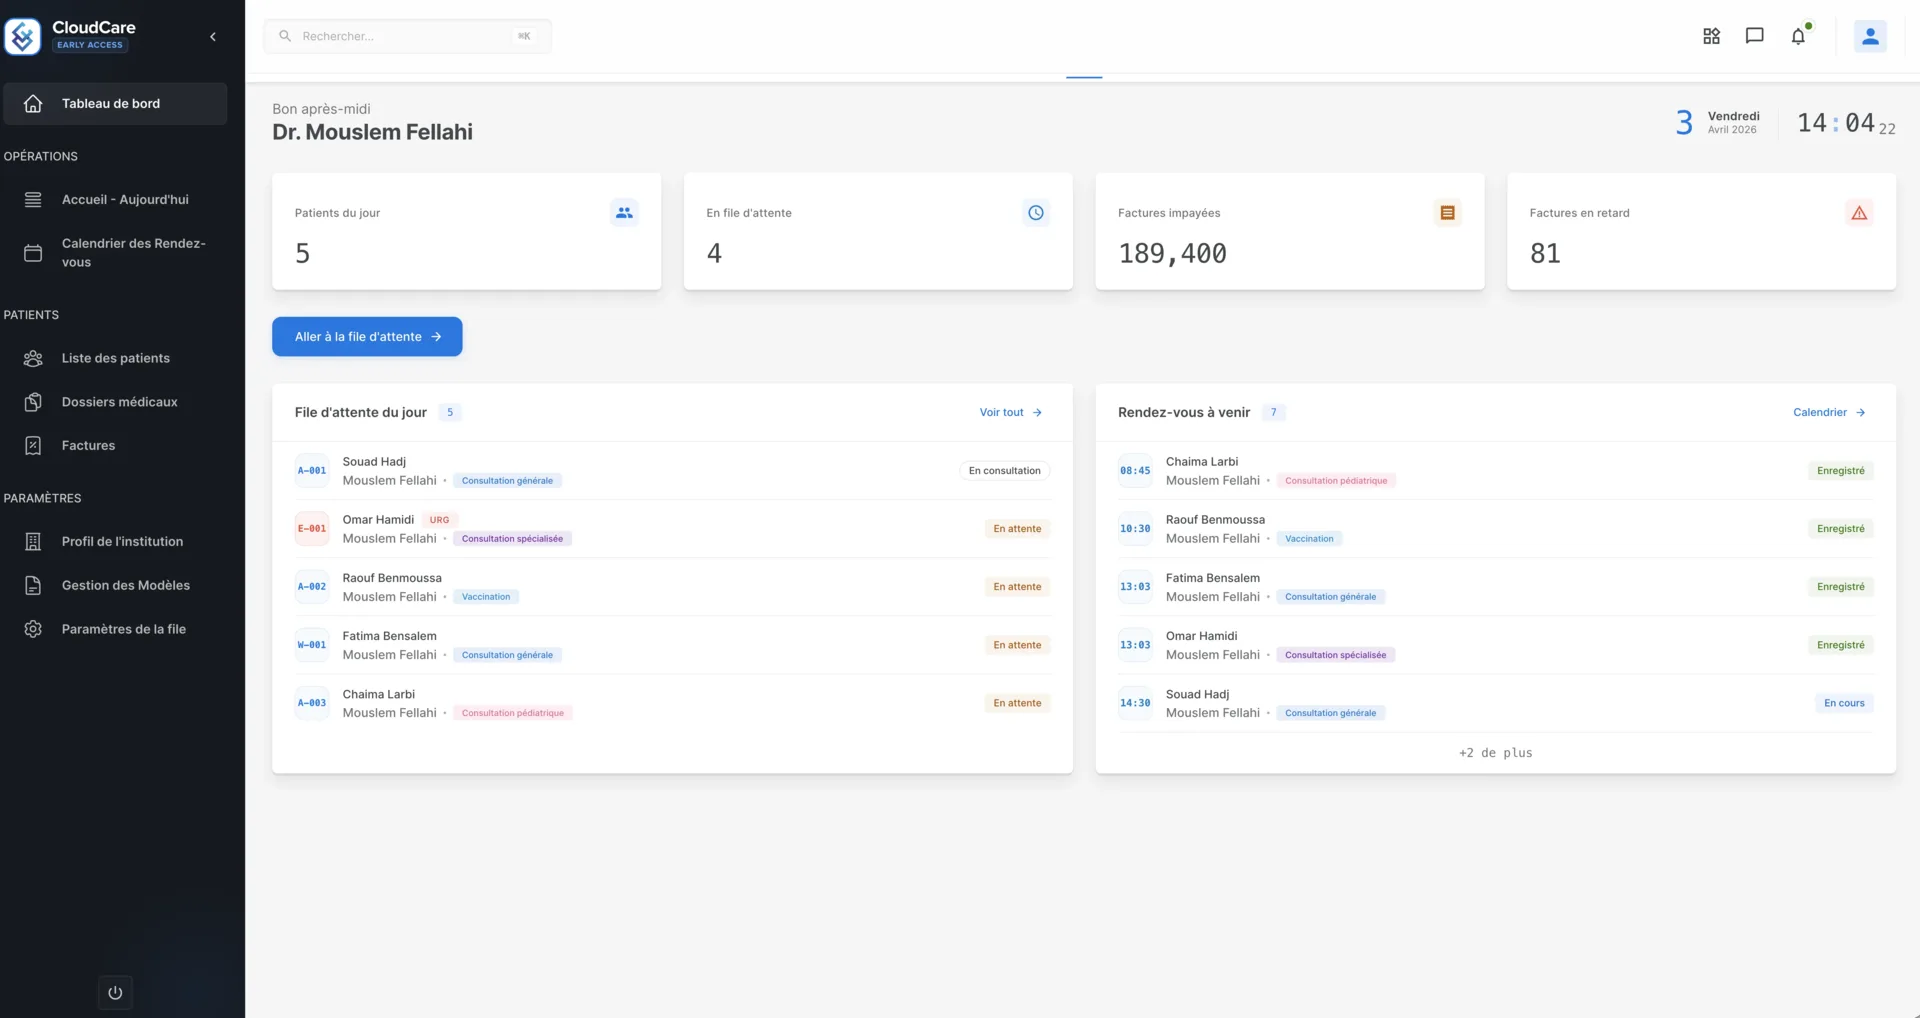1920x1018 pixels.
Task: Expand the Rendez-vous à venir list with +2 de plus
Action: tap(1495, 753)
